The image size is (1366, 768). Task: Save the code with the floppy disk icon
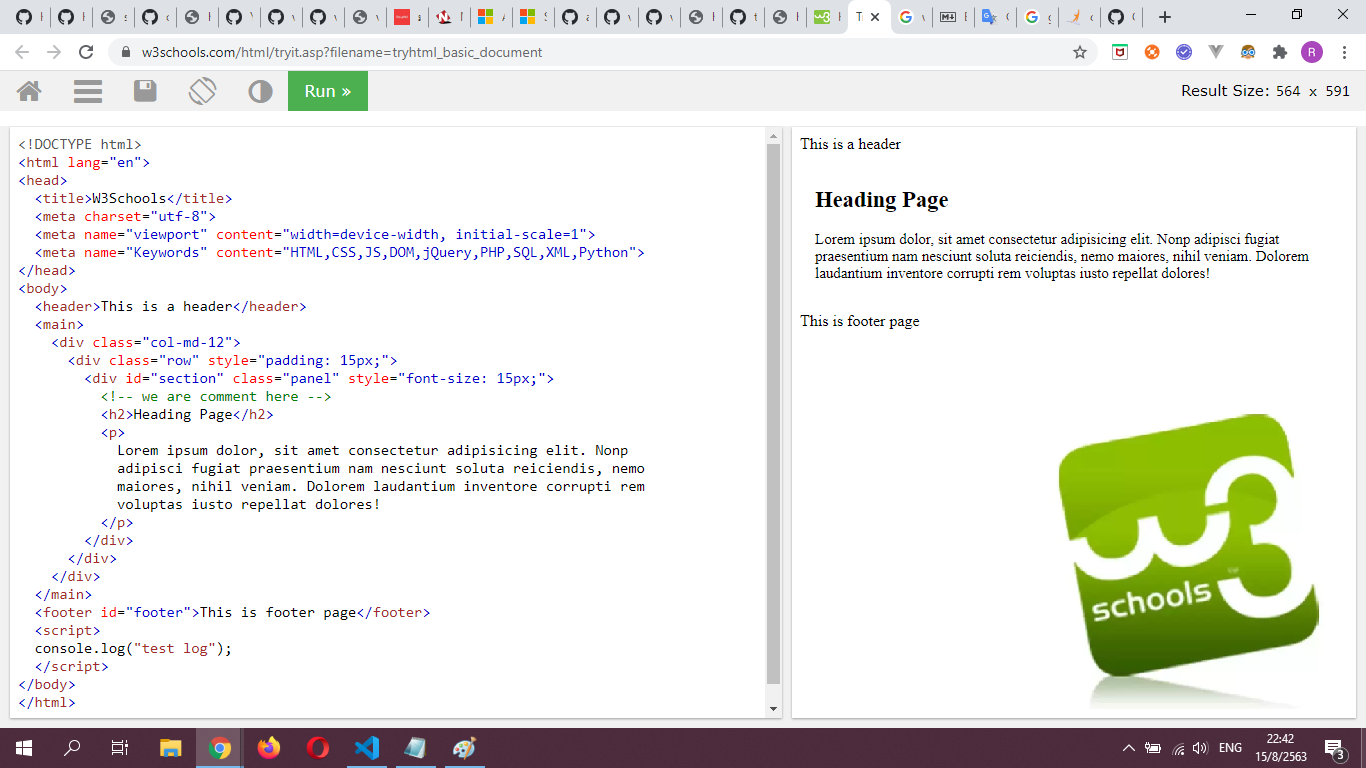145,92
